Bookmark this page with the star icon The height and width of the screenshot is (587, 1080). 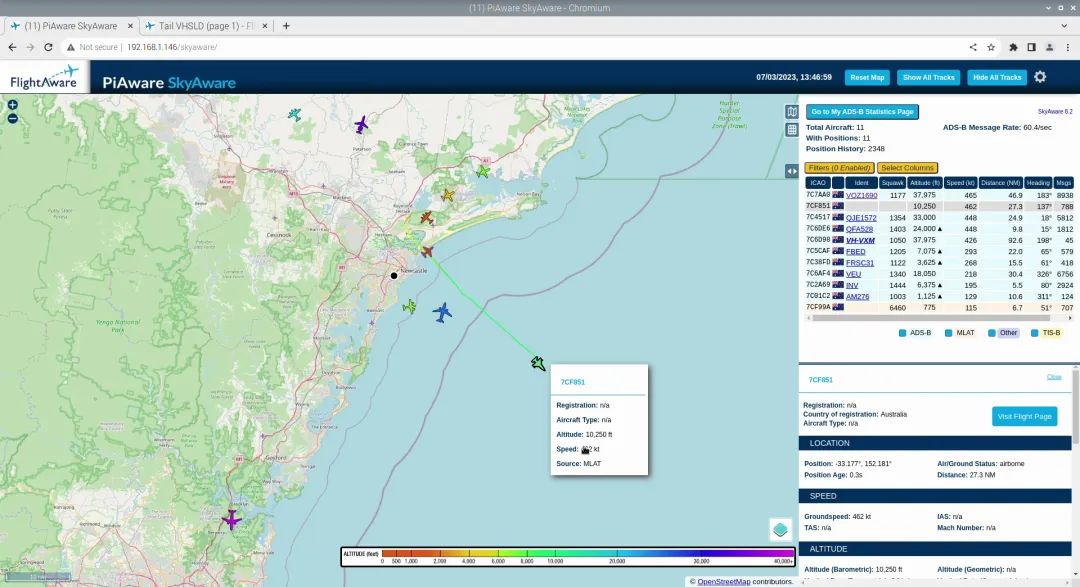point(991,48)
